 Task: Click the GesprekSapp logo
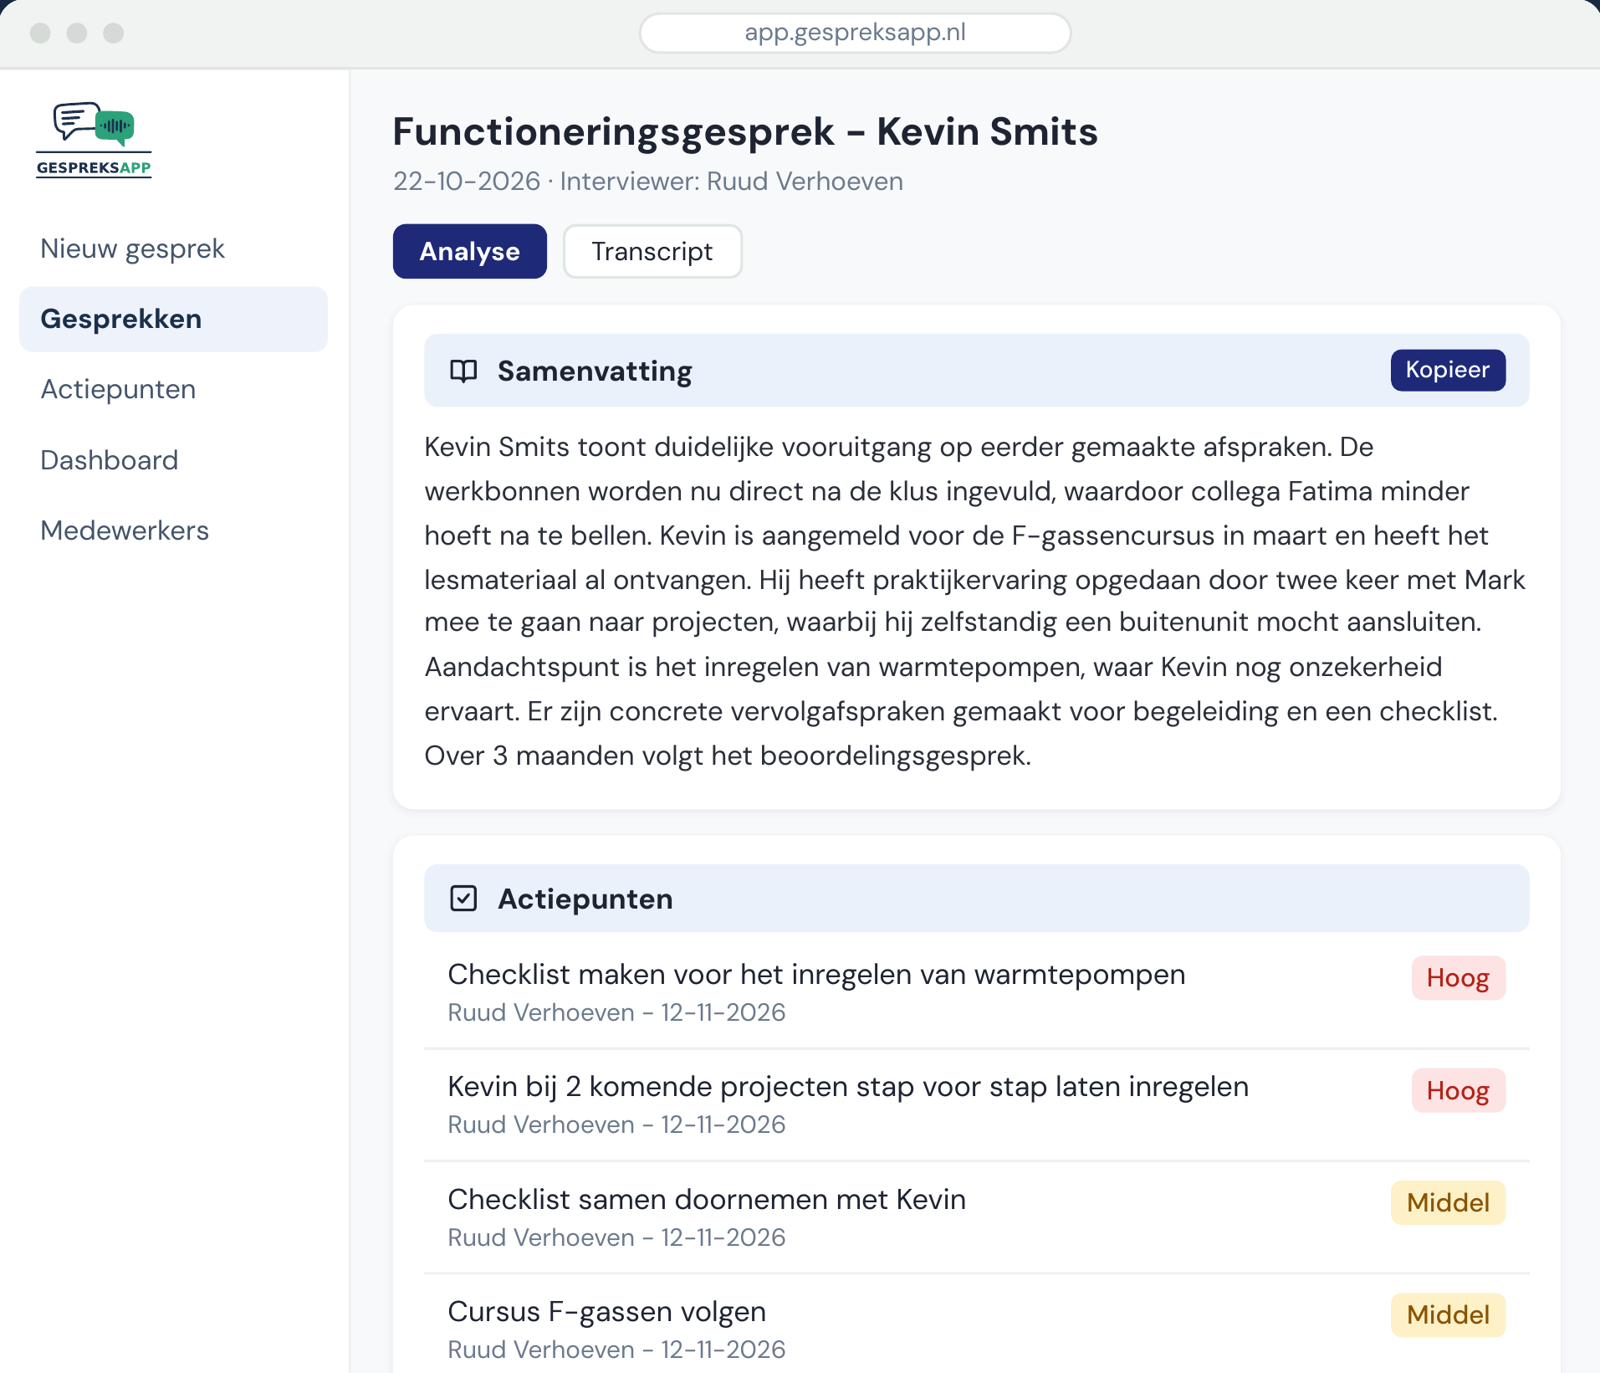(x=94, y=139)
